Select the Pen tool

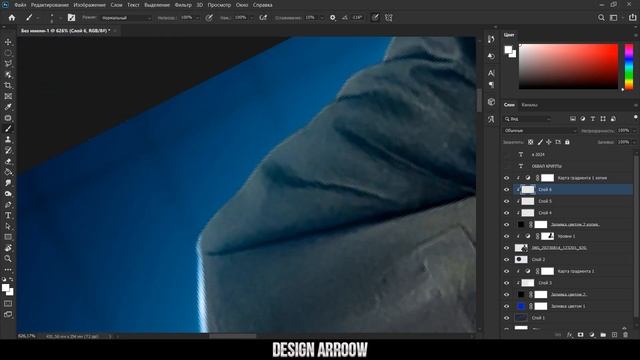8,204
